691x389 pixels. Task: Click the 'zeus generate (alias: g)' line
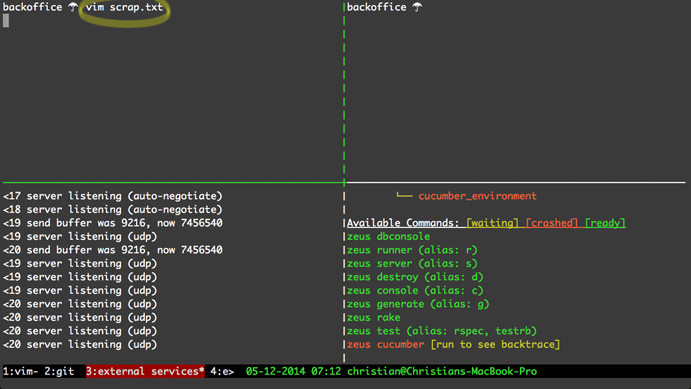[x=418, y=304]
